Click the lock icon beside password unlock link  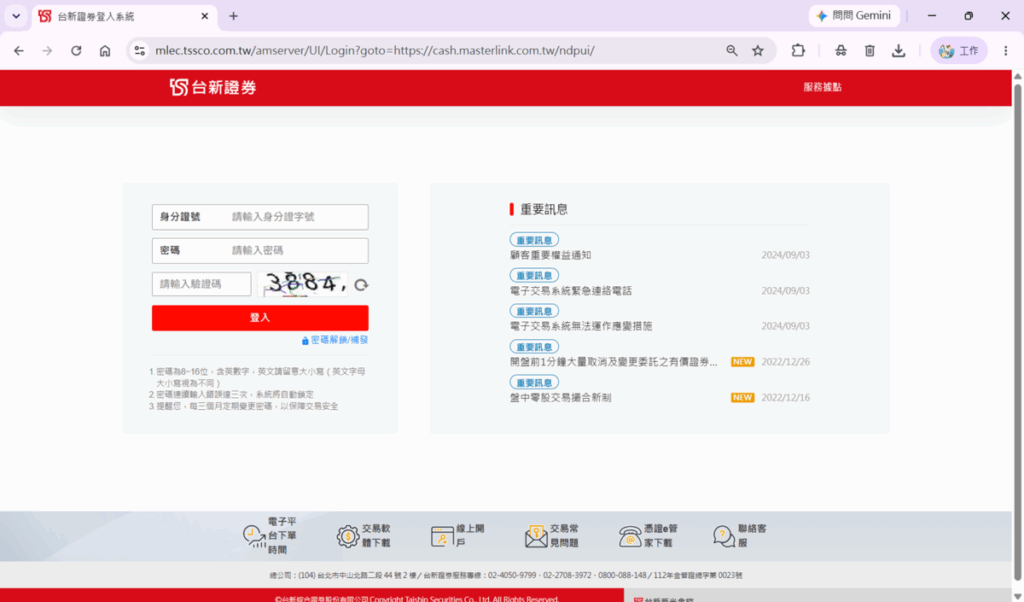point(305,340)
